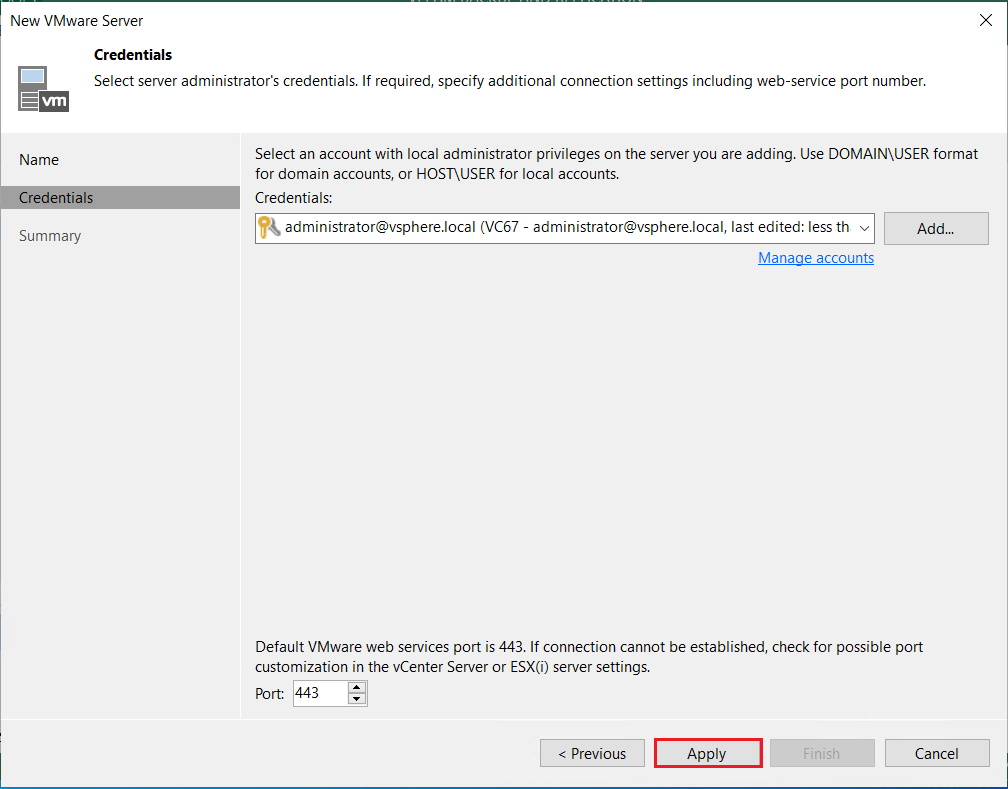The image size is (1008, 789).
Task: Cancel the New VMware Server wizard
Action: [x=937, y=753]
